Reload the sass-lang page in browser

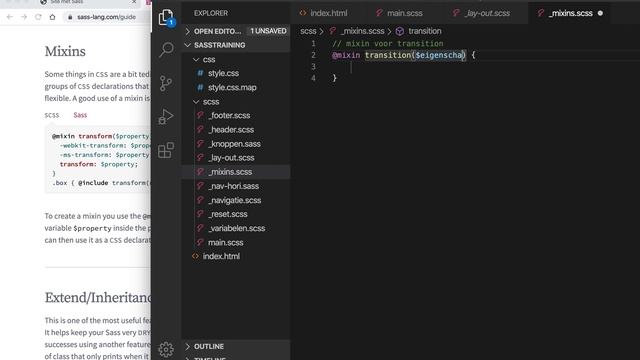[38, 17]
